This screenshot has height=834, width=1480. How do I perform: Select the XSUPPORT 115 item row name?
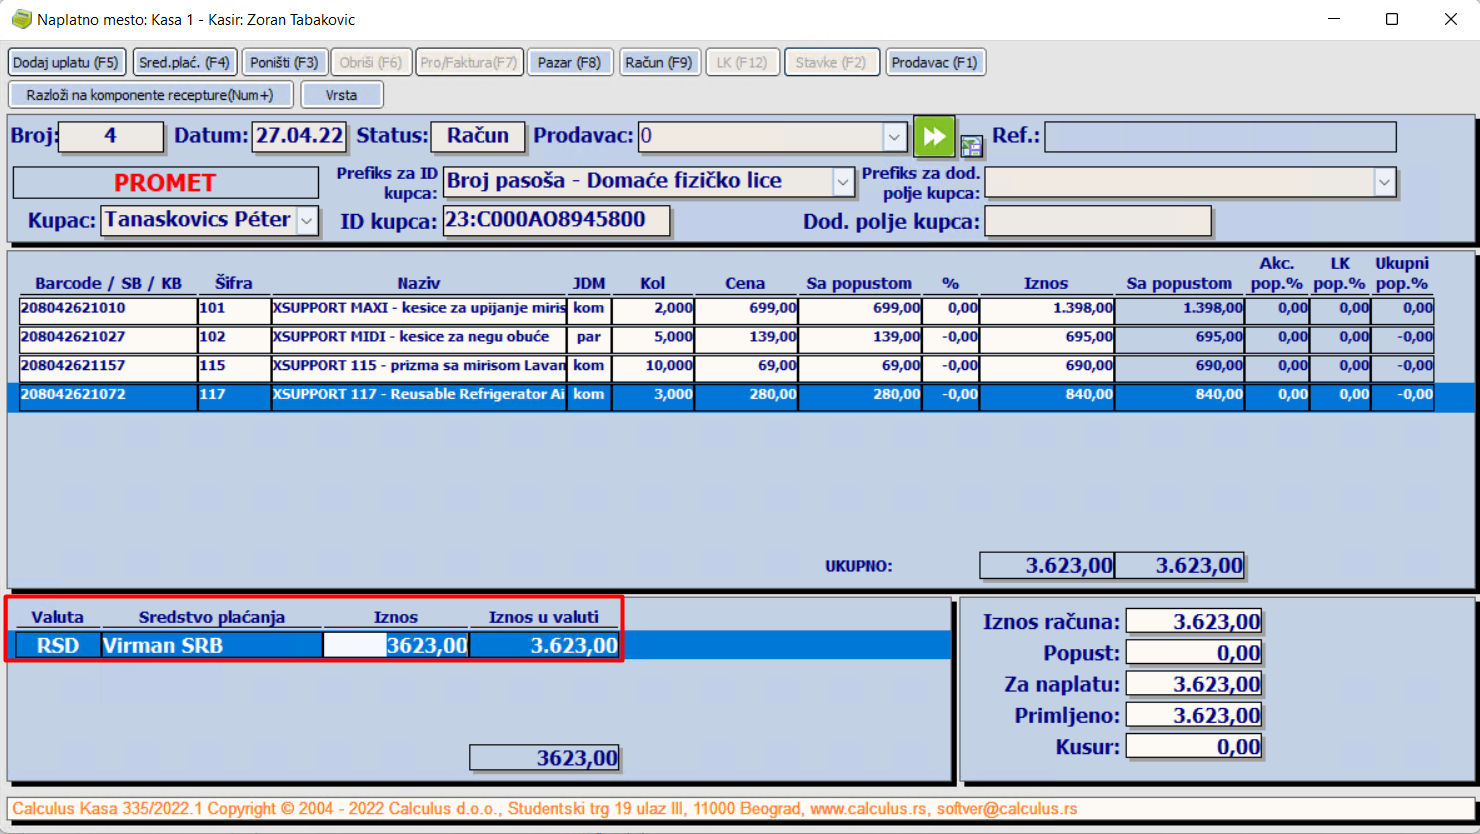click(x=419, y=367)
